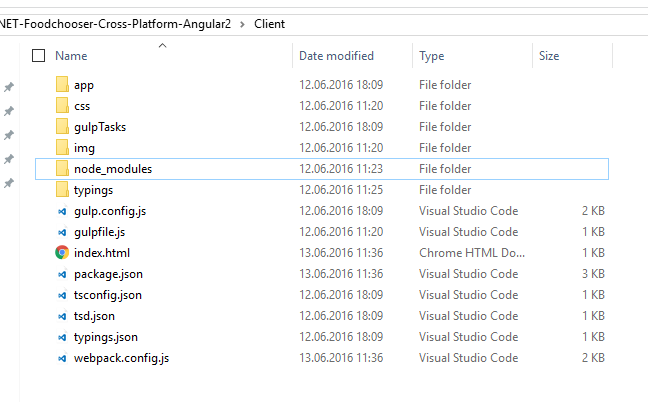Select the typings folder name
The height and width of the screenshot is (402, 648).
coord(93,190)
